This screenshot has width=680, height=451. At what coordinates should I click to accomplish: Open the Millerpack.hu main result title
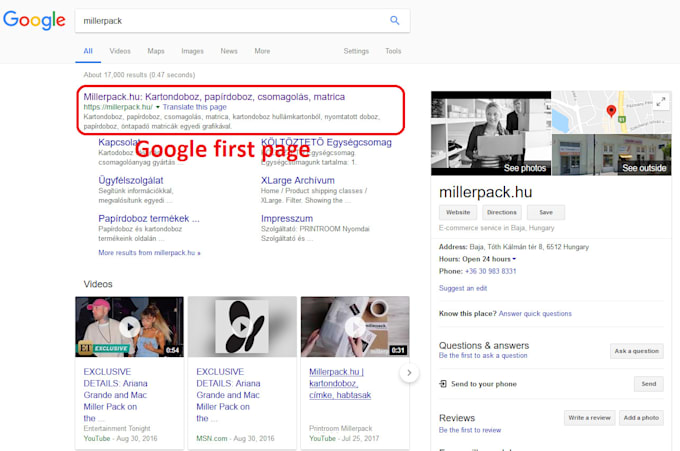point(214,97)
